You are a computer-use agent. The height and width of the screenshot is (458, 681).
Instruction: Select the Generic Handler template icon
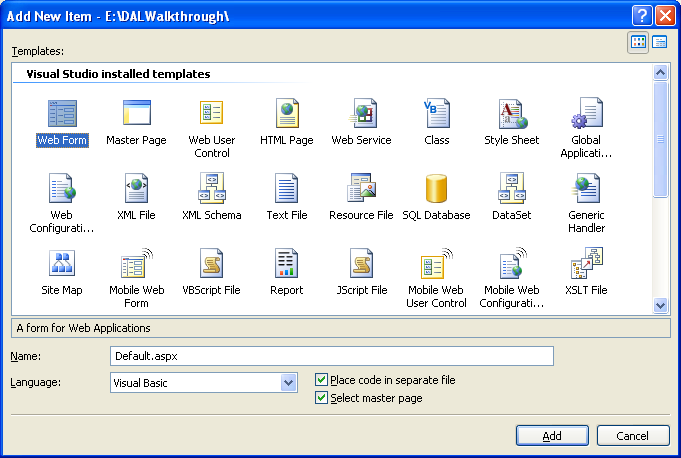[x=586, y=188]
